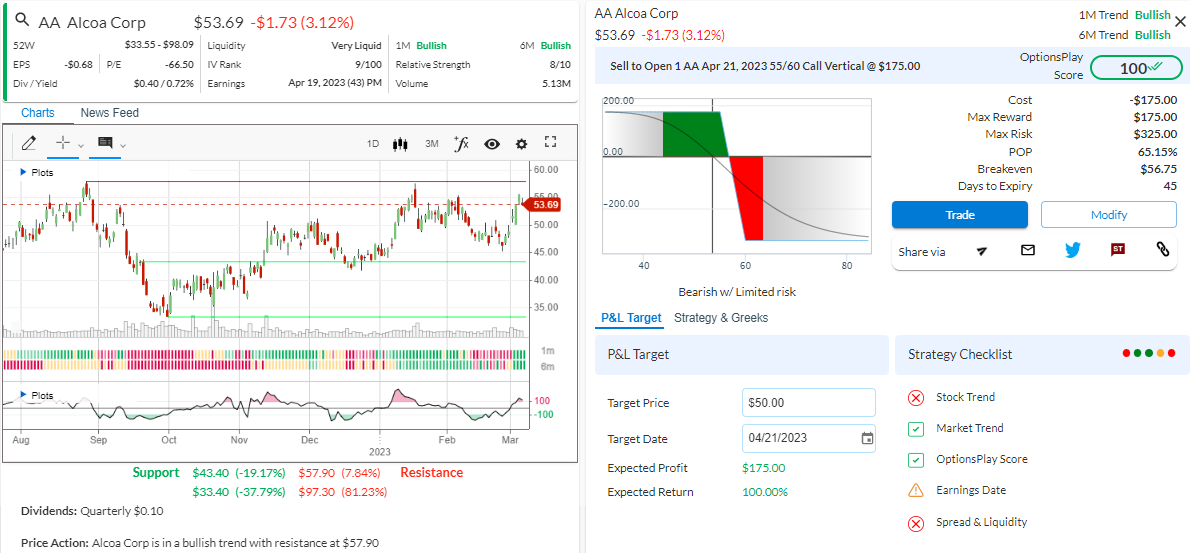The image size is (1190, 553).
Task: Click the Spread & Liquidity failed icon
Action: pyautogui.click(x=916, y=523)
